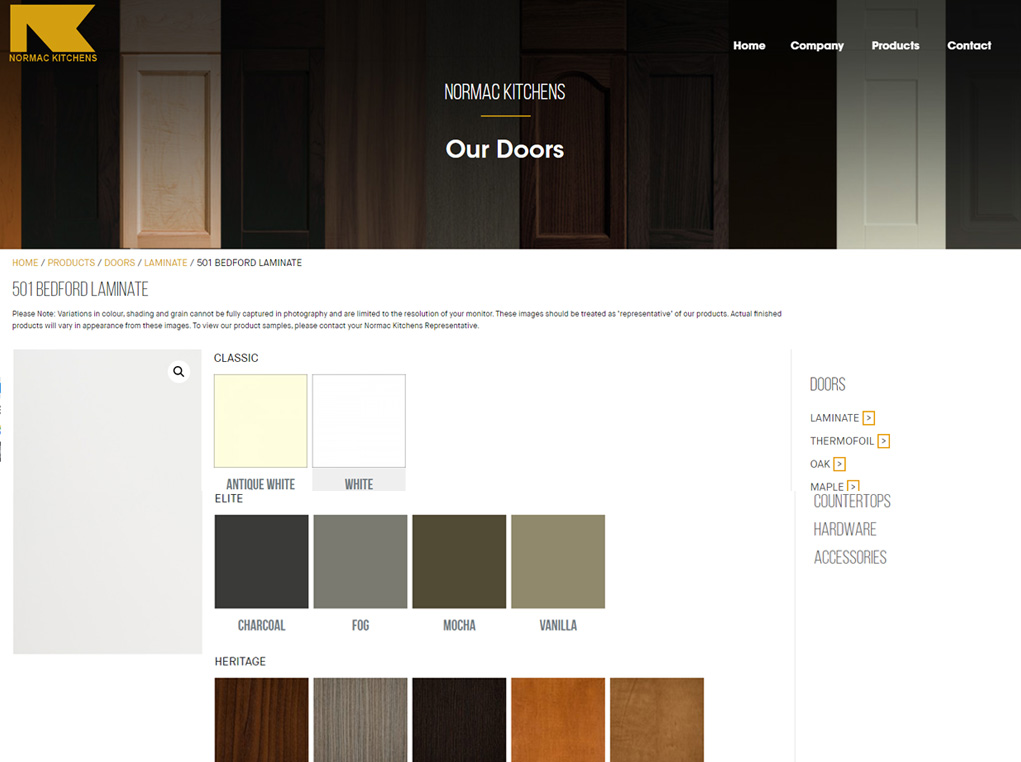This screenshot has width=1021, height=762.
Task: Open the Products menu item
Action: pyautogui.click(x=895, y=46)
